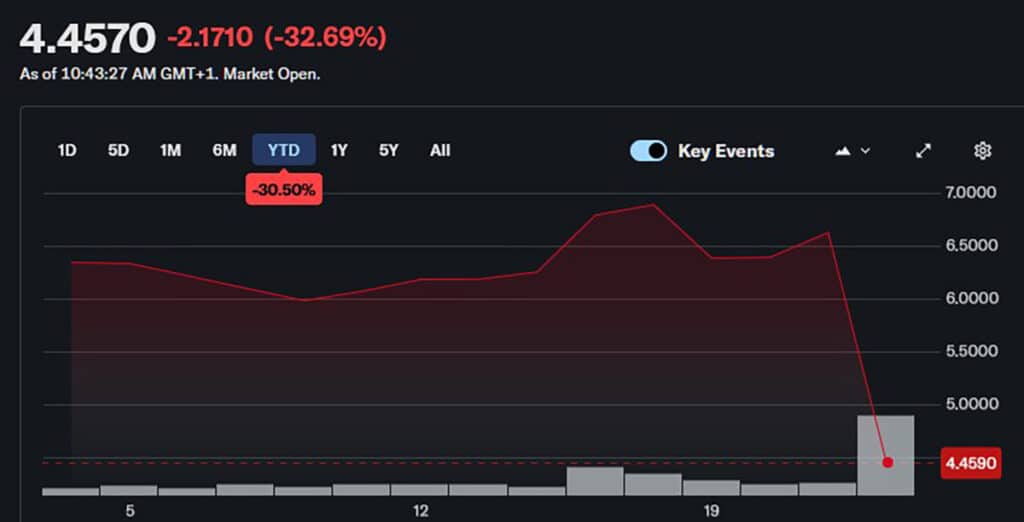Click the 6.0000 axis label
Screen dimensions: 1024x522
[x=971, y=299]
